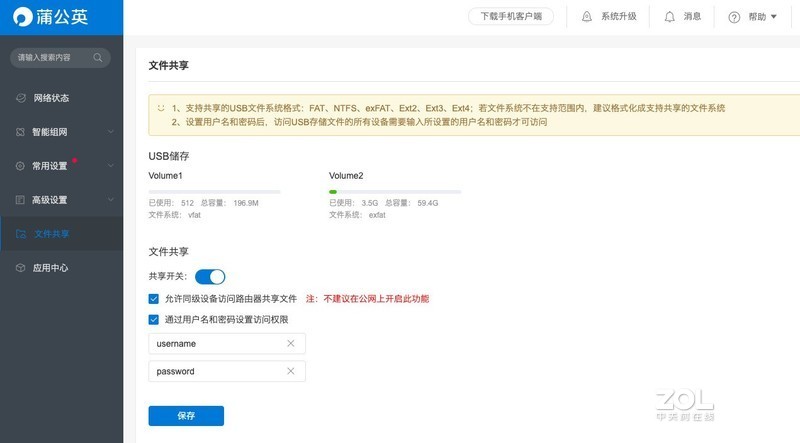Click the 文件系统: exfat text

(357, 215)
